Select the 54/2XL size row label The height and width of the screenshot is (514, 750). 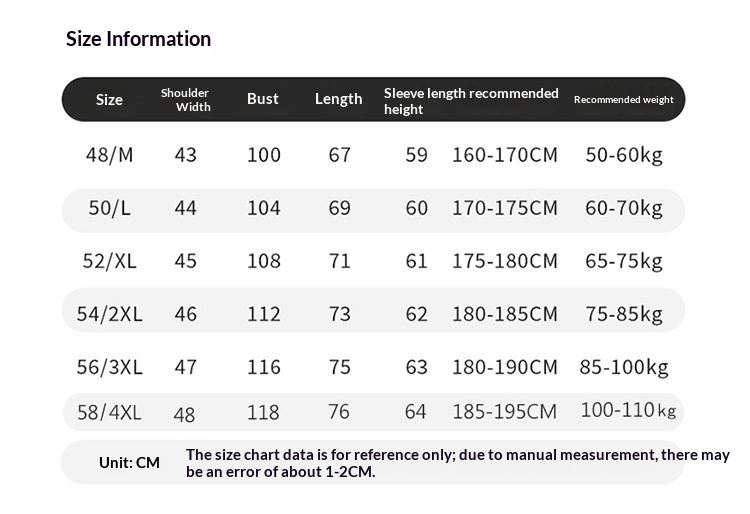[110, 314]
